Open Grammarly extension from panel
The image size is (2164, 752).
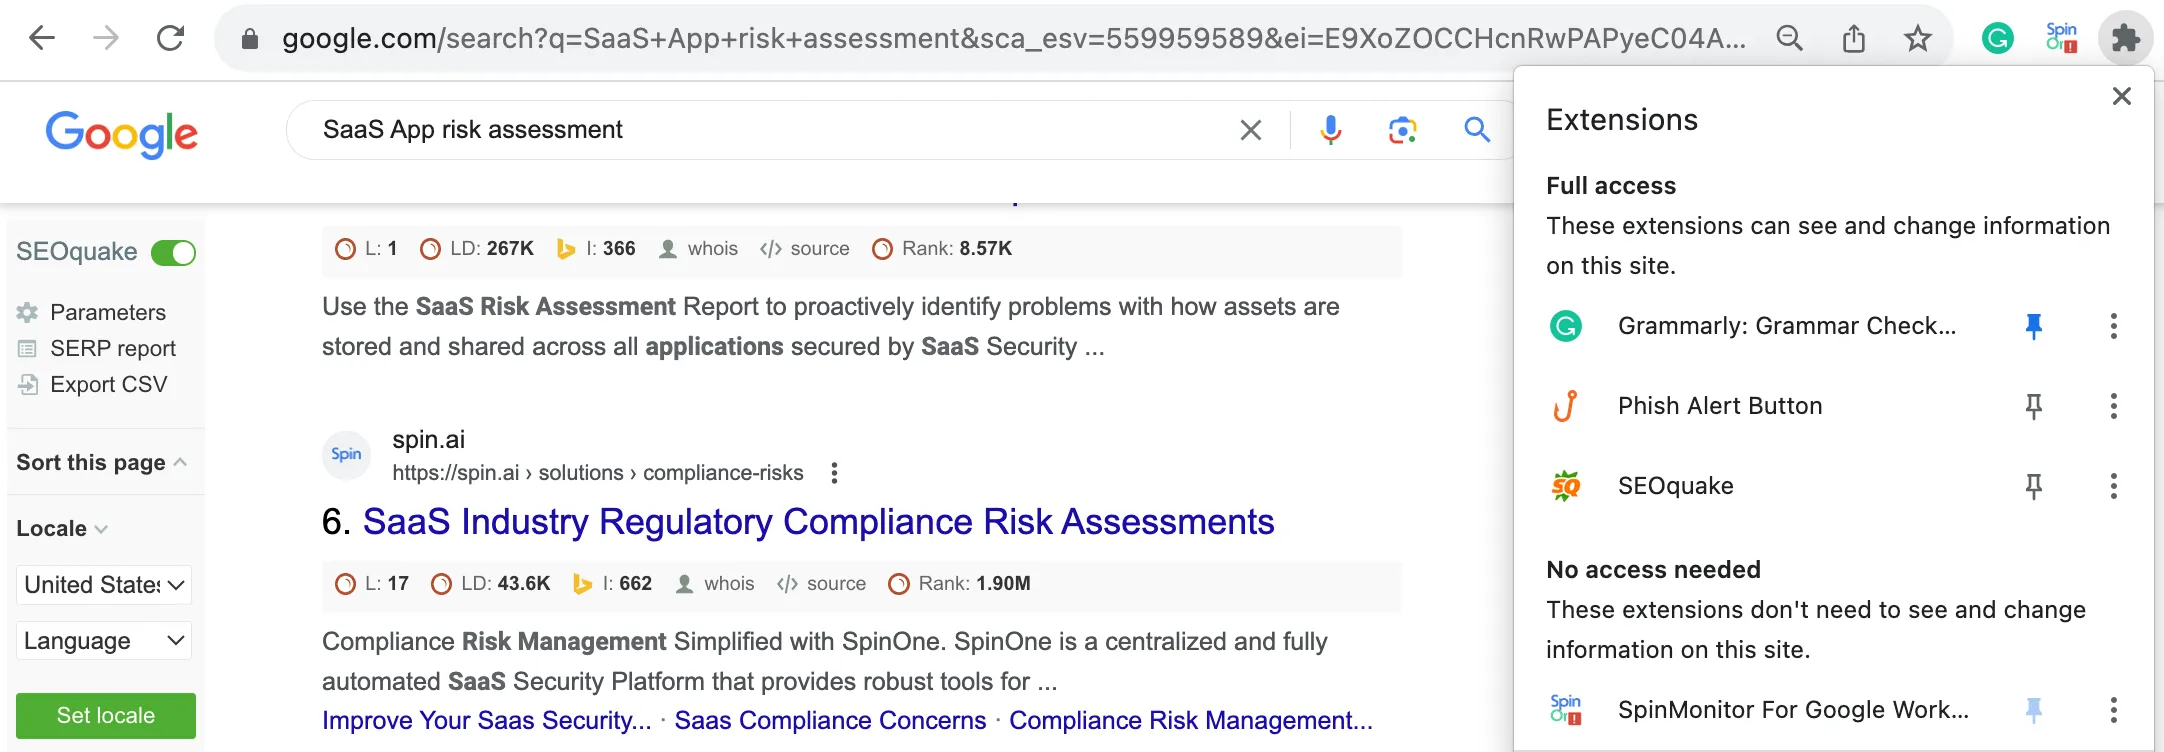pos(1788,325)
